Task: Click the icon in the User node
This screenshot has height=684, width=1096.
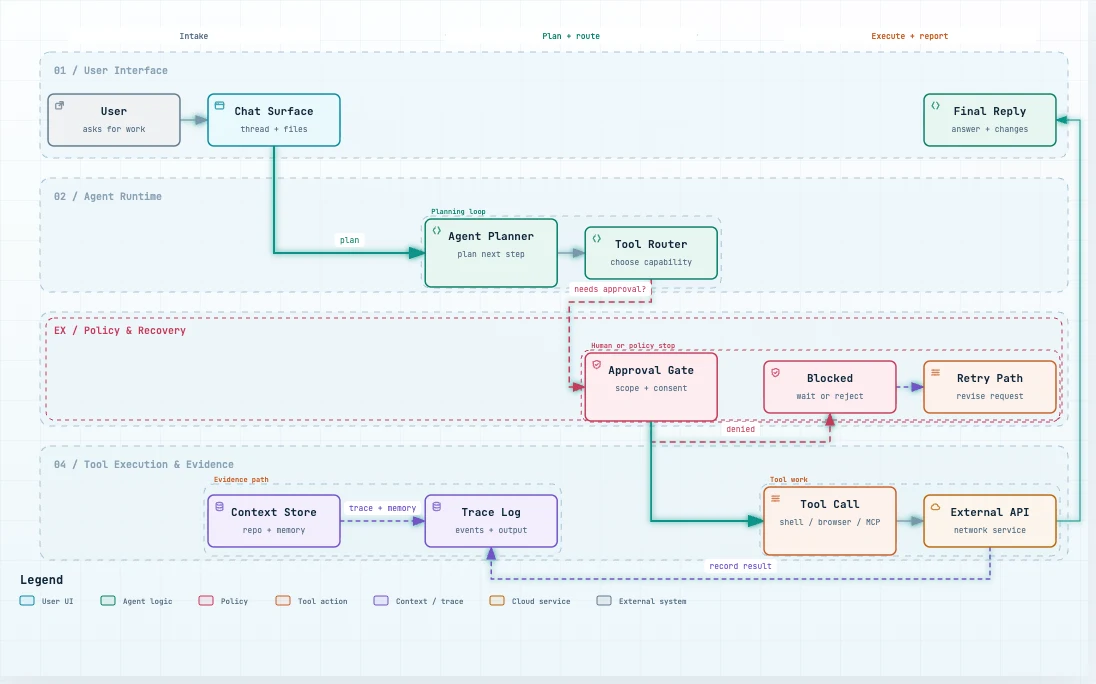Action: coord(59,105)
